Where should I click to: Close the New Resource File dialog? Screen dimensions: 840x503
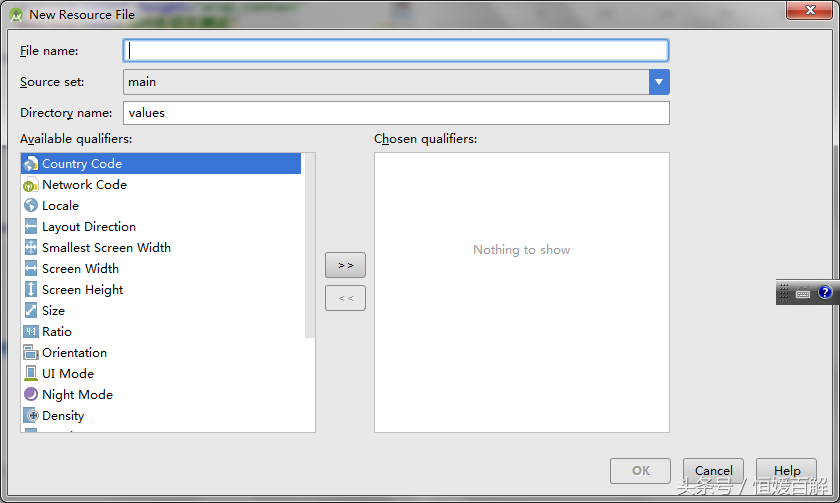[x=810, y=10]
